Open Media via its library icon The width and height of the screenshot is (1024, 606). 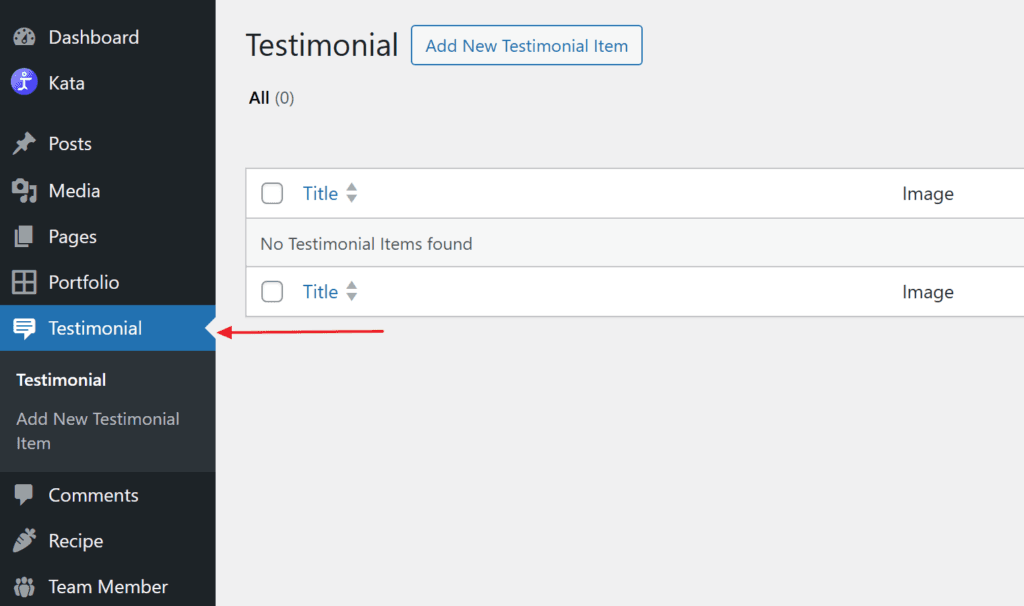click(x=24, y=190)
